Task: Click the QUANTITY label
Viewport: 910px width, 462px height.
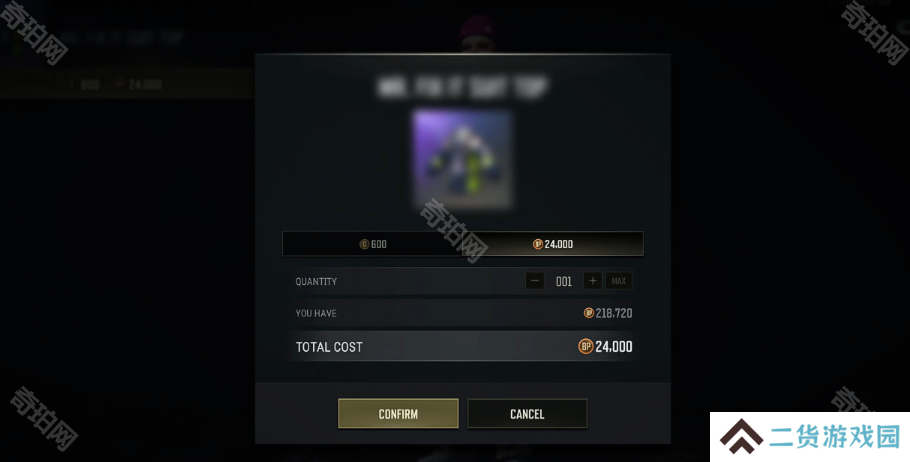Action: point(316,281)
